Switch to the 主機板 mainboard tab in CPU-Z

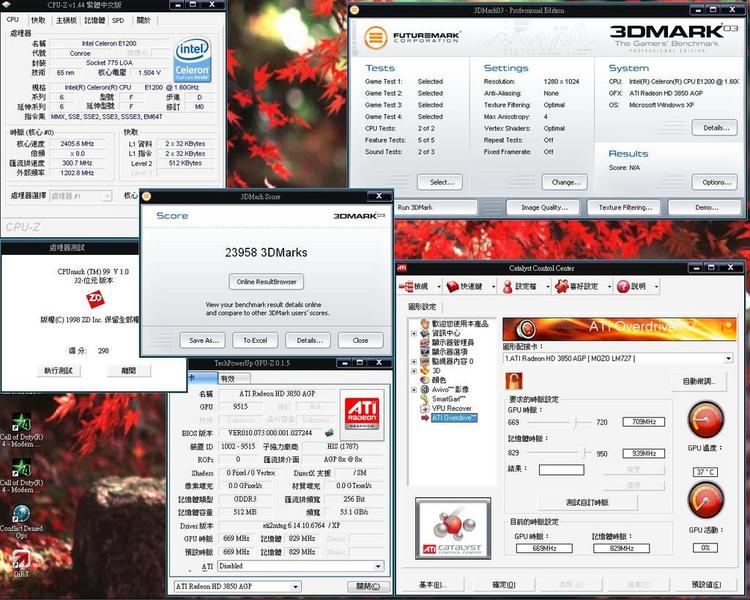coord(66,20)
